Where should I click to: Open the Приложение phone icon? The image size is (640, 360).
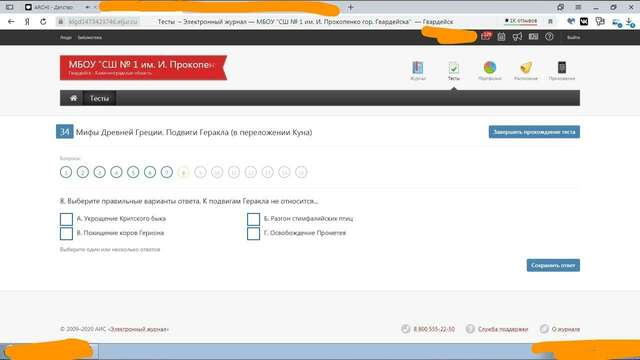(562, 68)
